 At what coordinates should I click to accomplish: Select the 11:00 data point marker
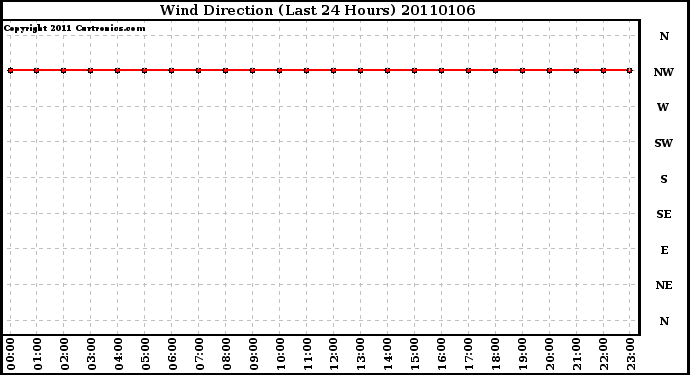tap(306, 70)
